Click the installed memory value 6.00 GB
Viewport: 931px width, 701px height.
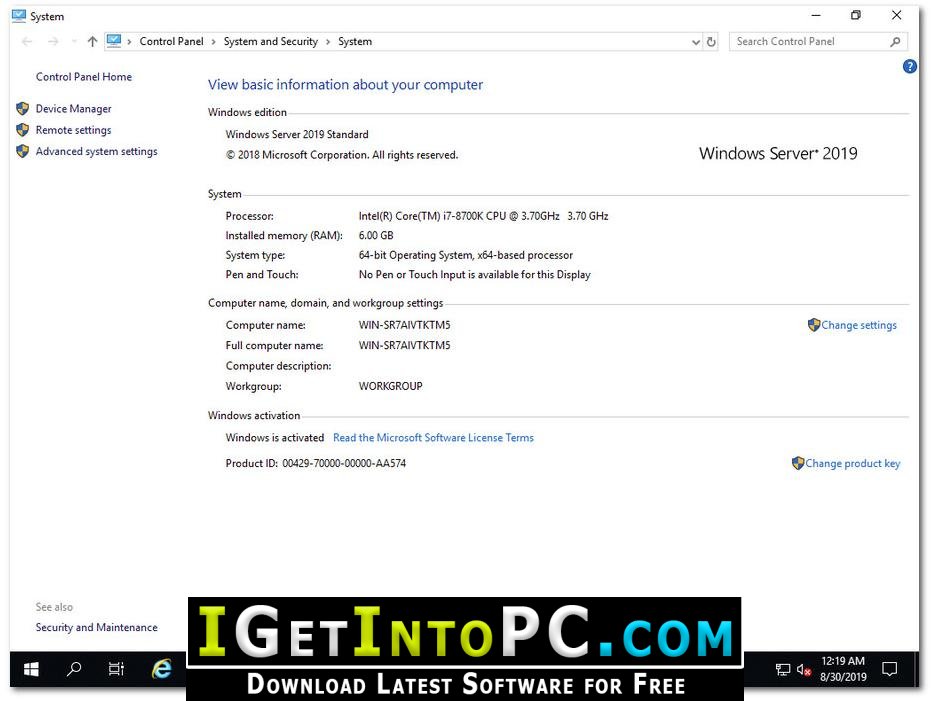click(x=376, y=236)
